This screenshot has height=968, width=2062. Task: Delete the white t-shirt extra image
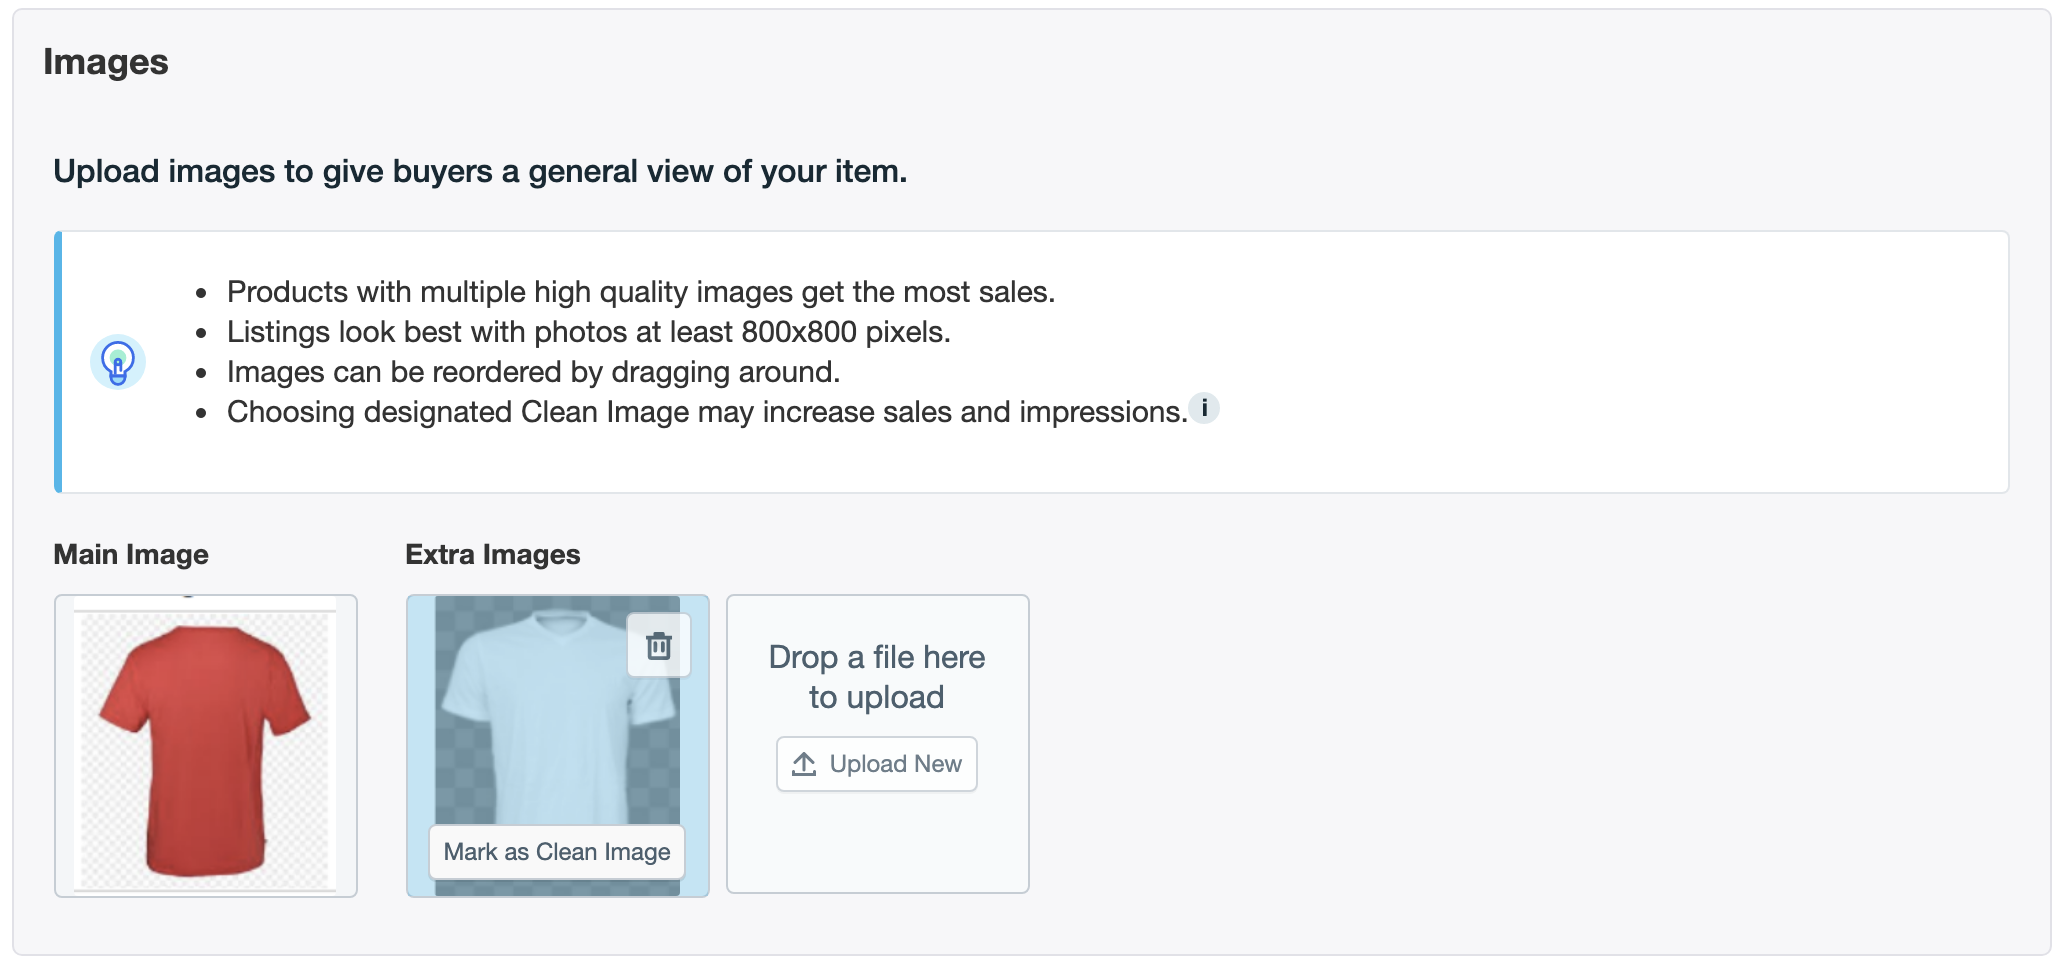(x=658, y=646)
